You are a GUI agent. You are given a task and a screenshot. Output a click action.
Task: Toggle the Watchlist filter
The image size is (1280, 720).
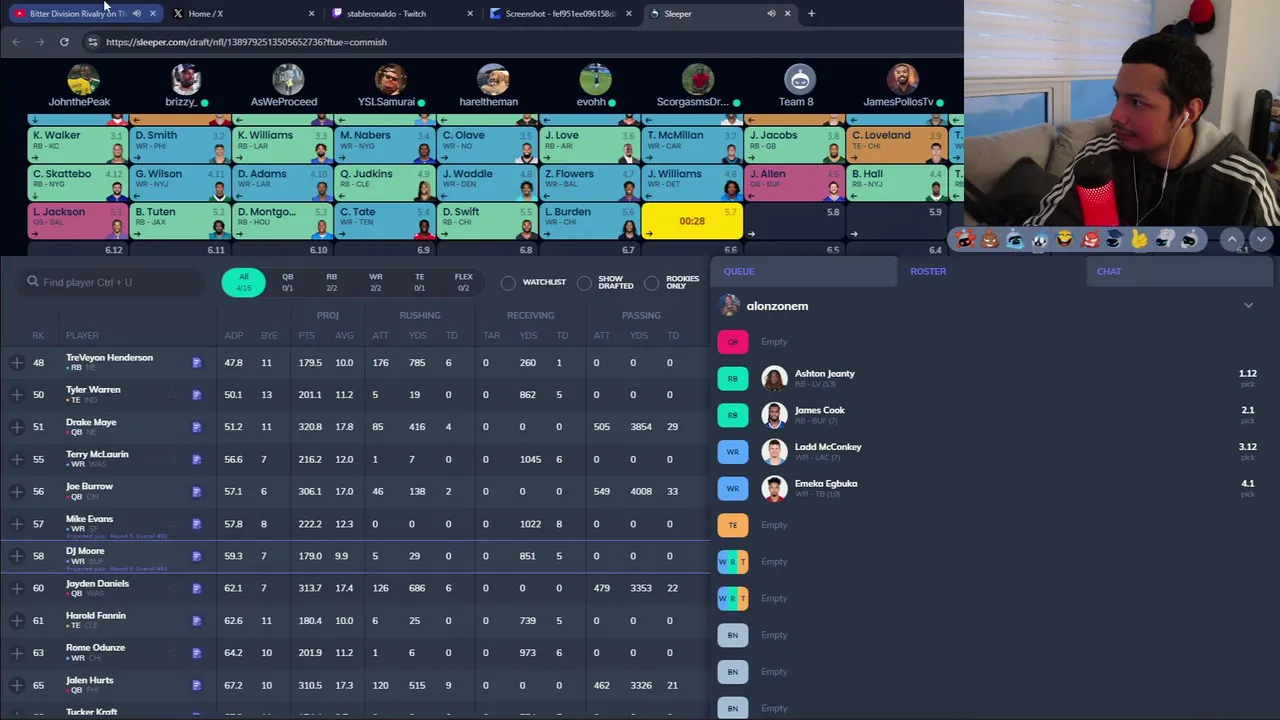(509, 283)
